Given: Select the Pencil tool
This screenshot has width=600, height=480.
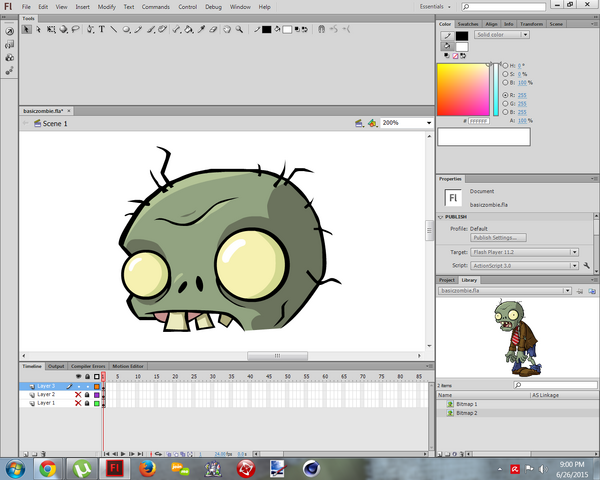Looking at the screenshot, I should [x=138, y=29].
